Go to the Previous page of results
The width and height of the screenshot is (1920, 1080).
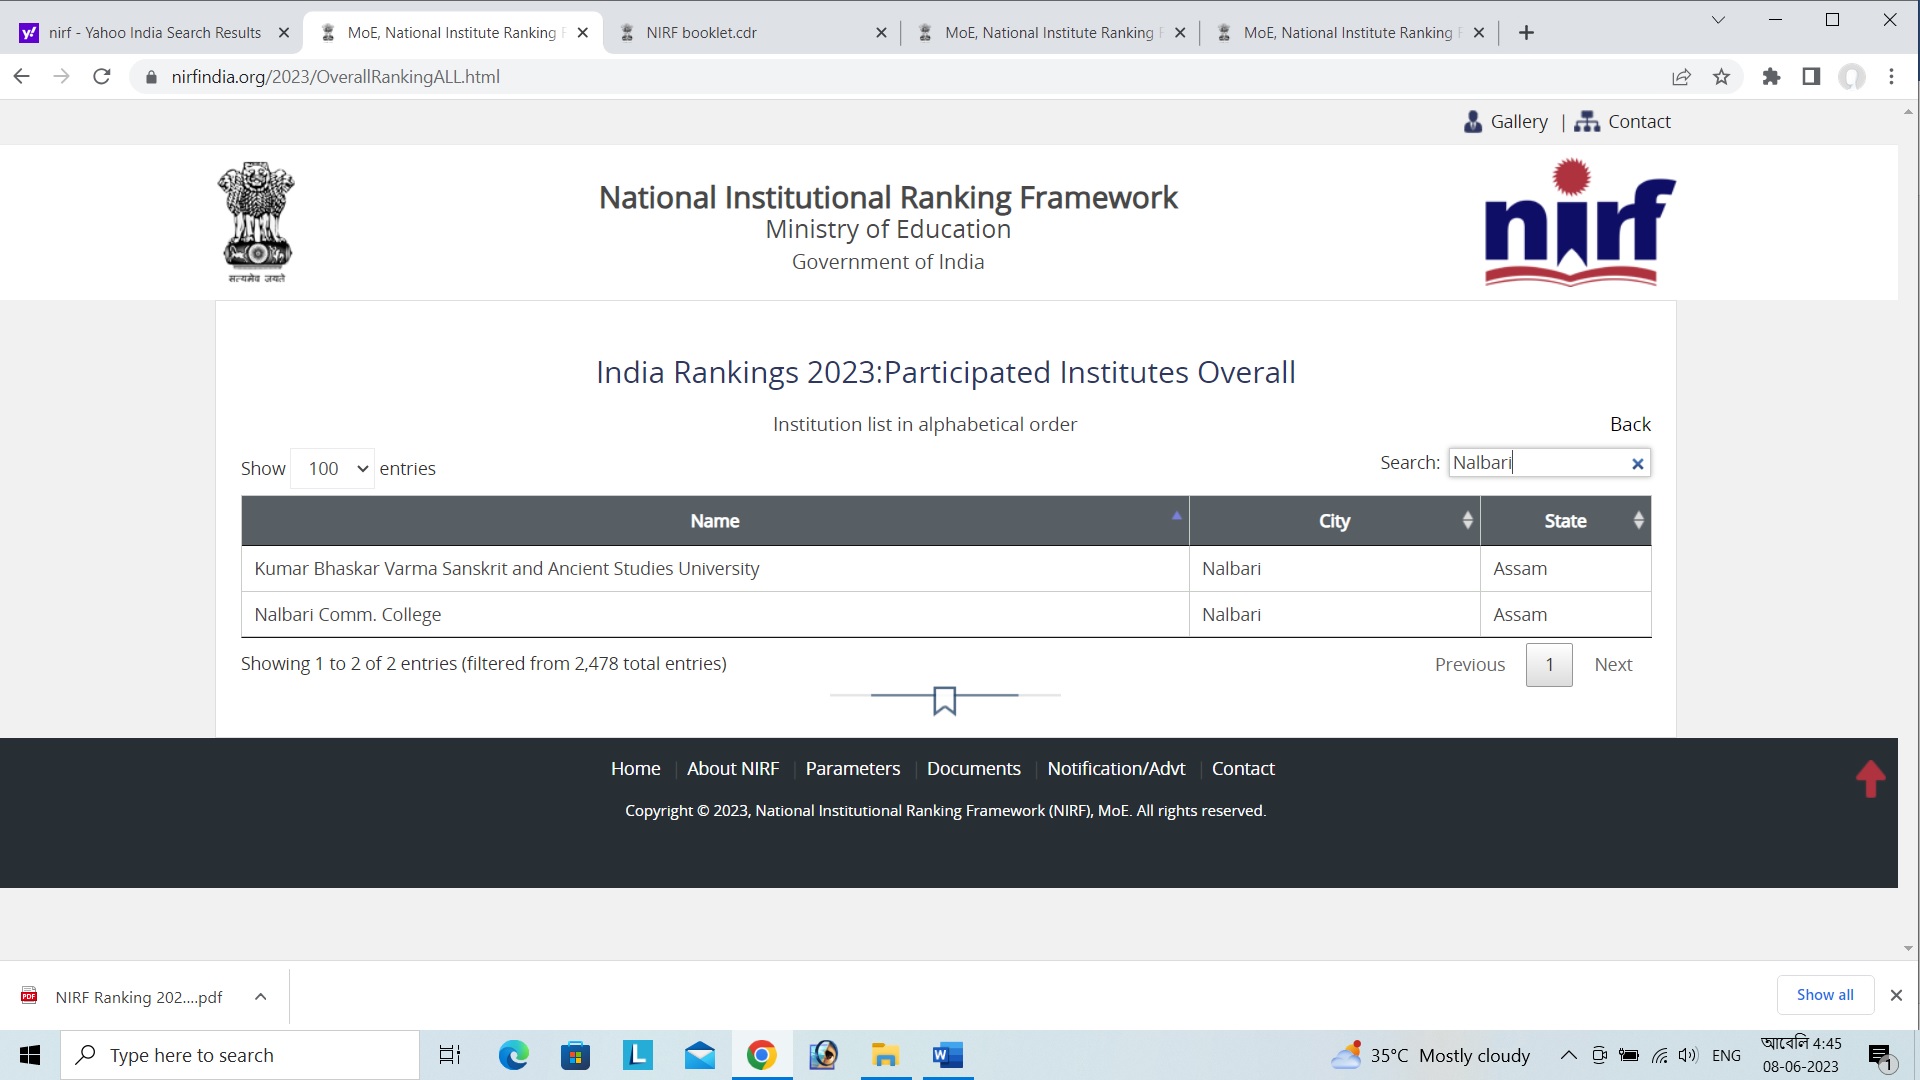(x=1470, y=665)
